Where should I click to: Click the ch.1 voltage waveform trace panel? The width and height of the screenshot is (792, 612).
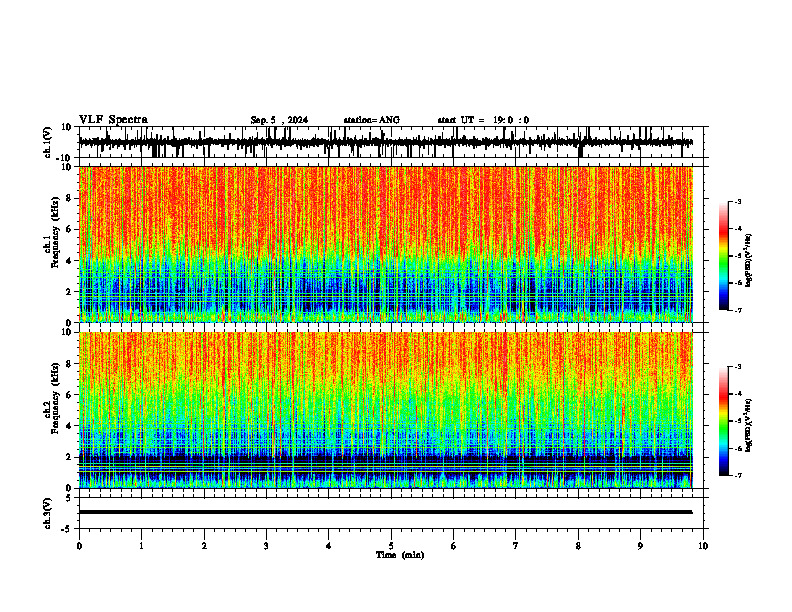[x=393, y=142]
